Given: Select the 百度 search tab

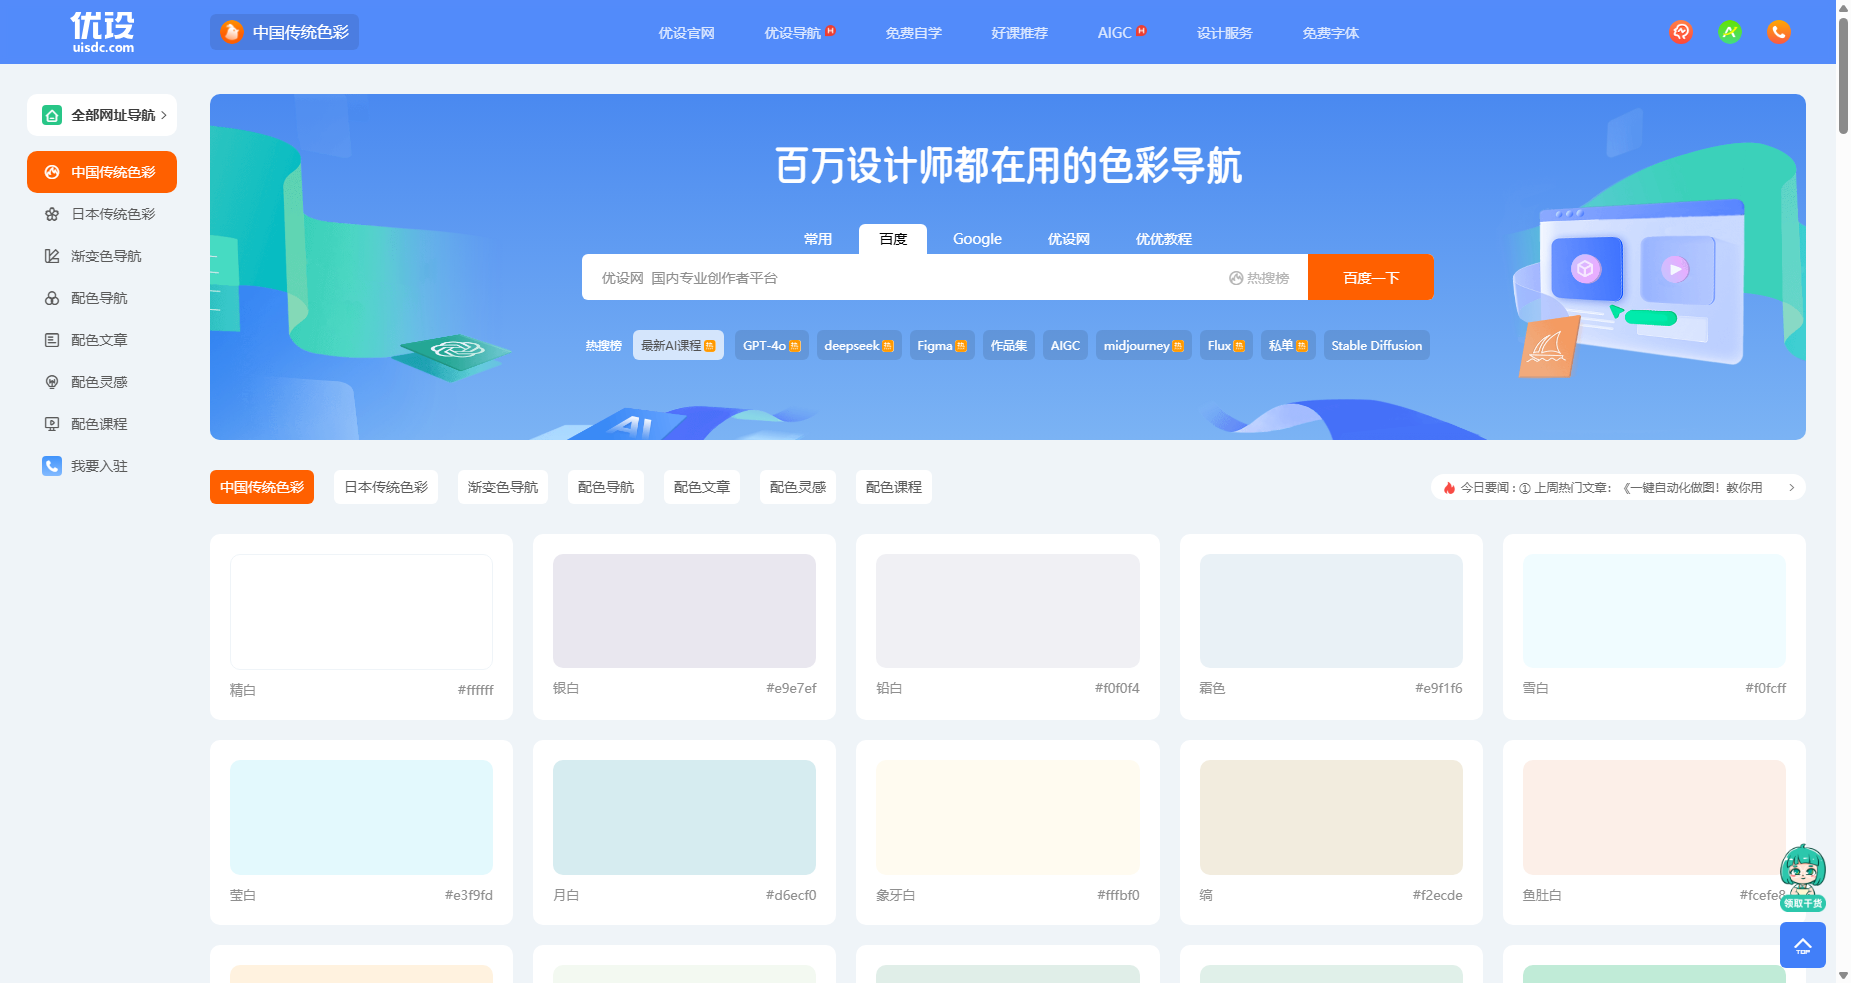Looking at the screenshot, I should coord(893,239).
